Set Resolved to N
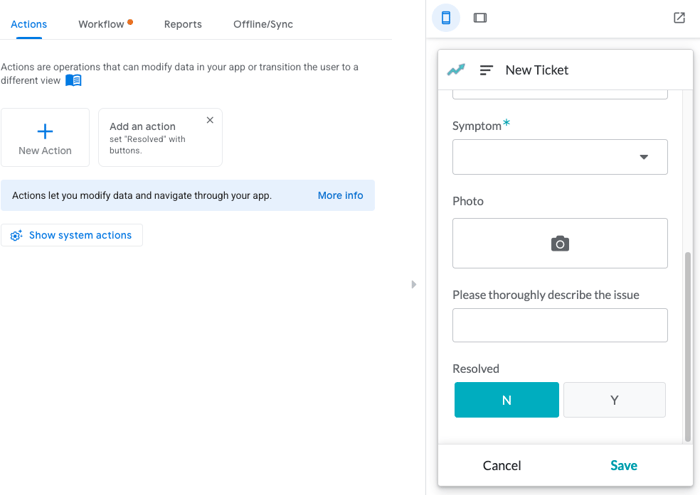Screen dimensions: 700x495 506,400
